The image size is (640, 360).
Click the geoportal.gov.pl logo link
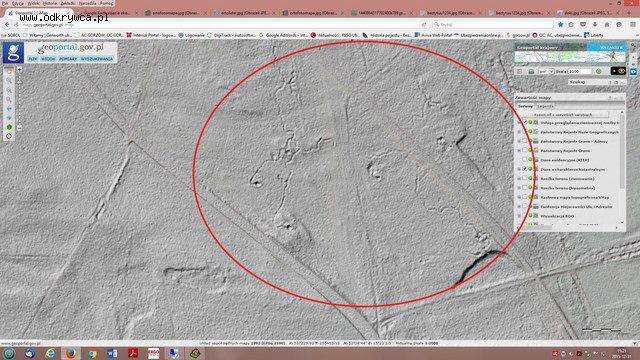70,48
